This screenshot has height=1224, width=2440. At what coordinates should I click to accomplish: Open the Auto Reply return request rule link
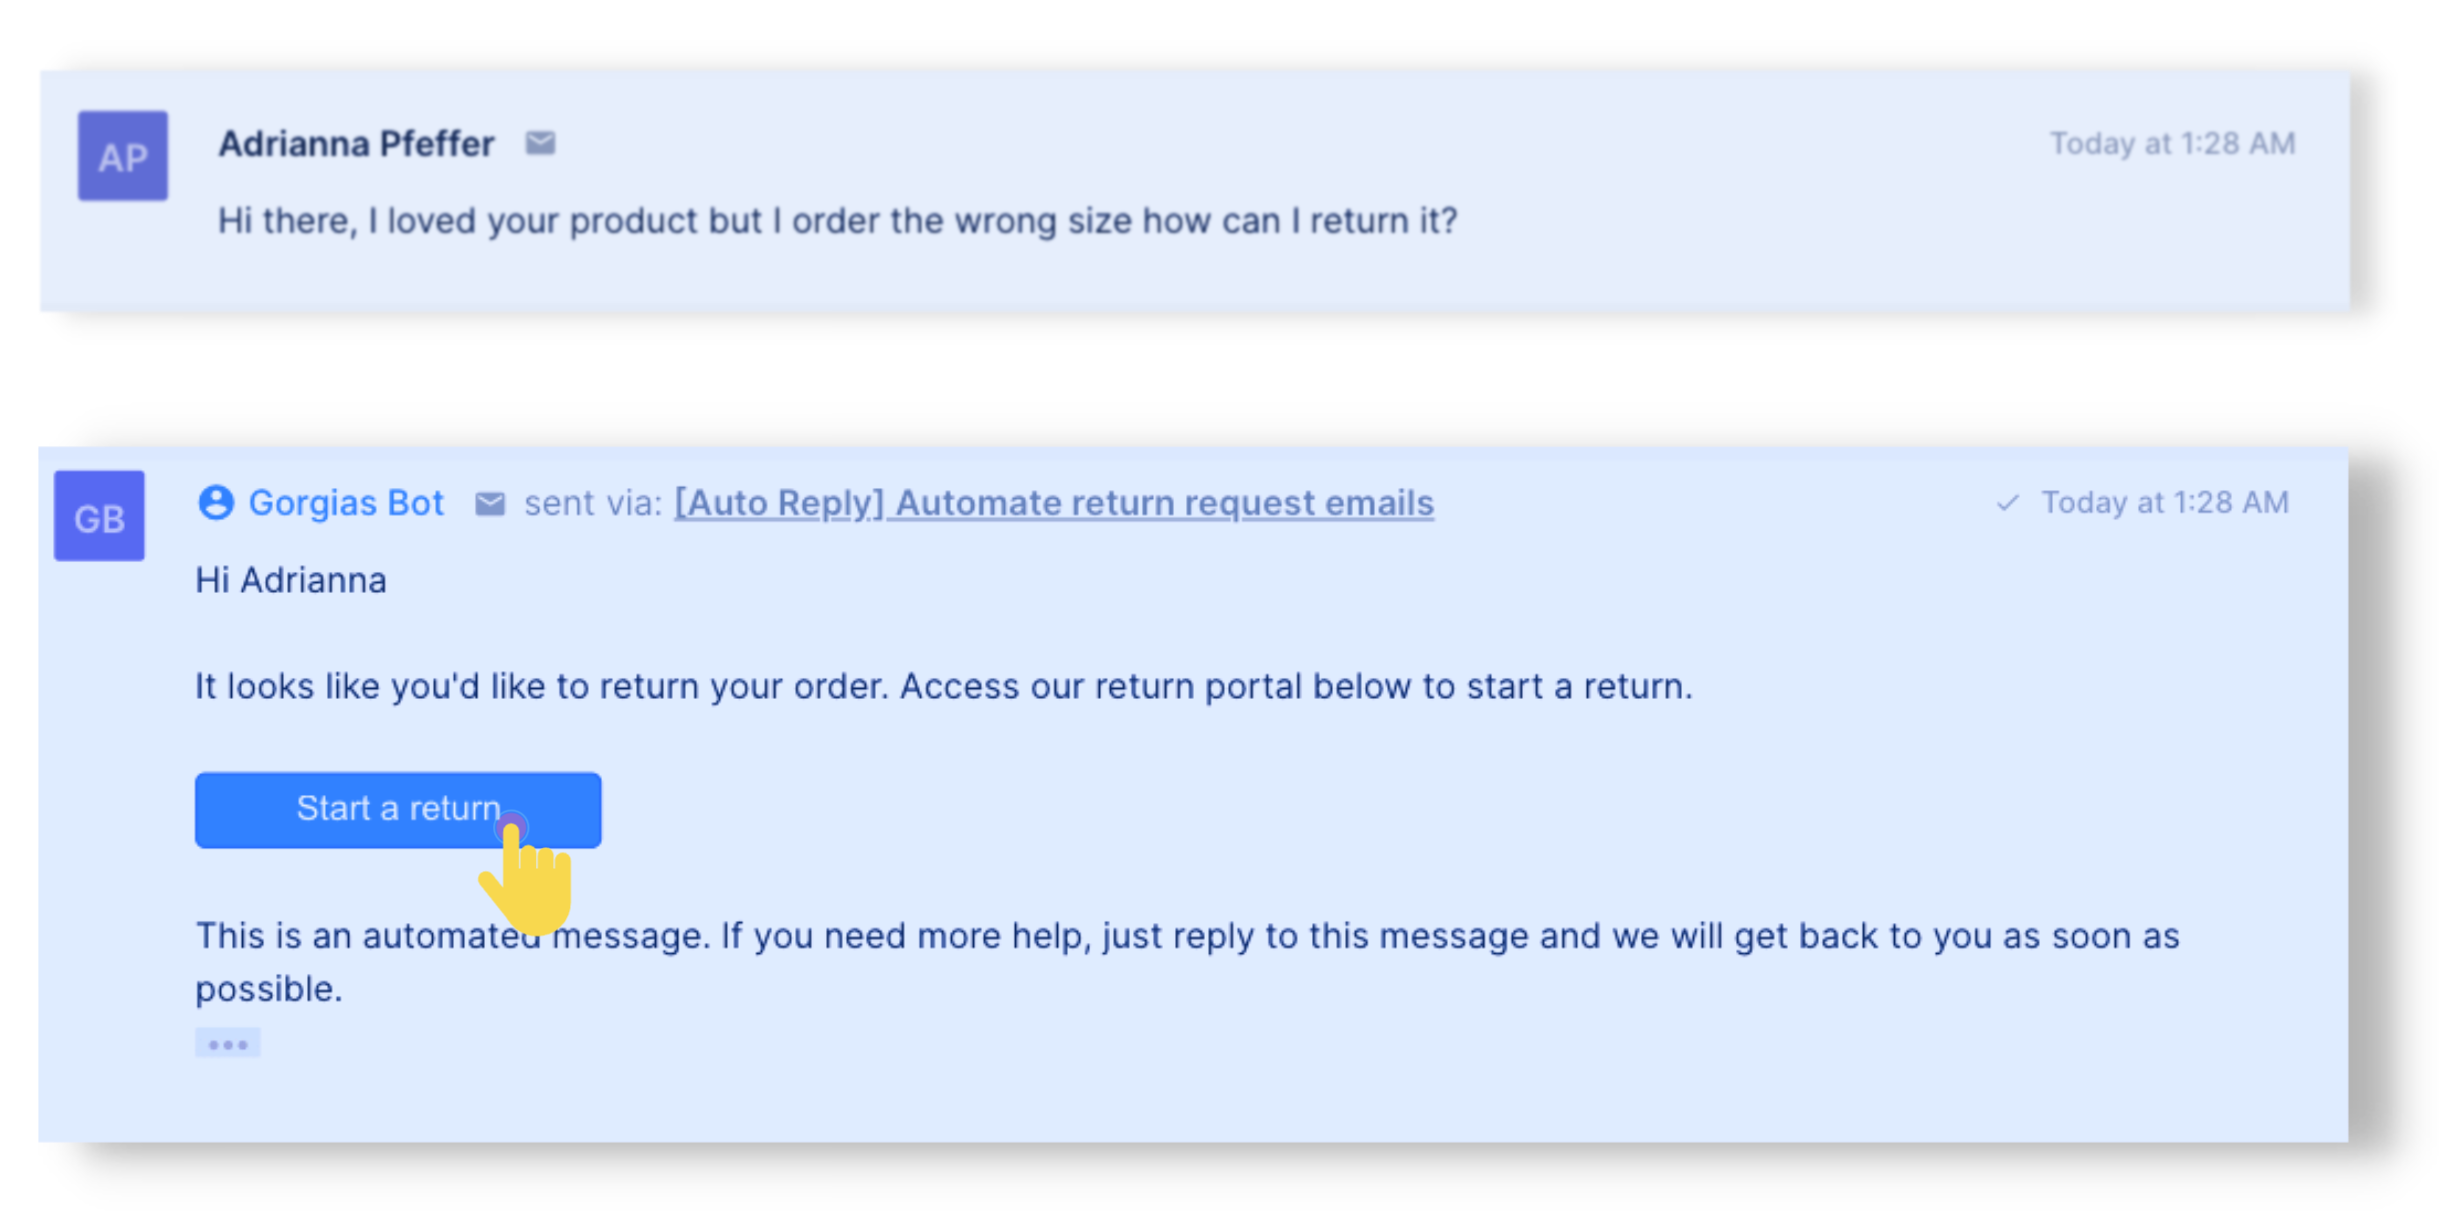pos(1054,503)
